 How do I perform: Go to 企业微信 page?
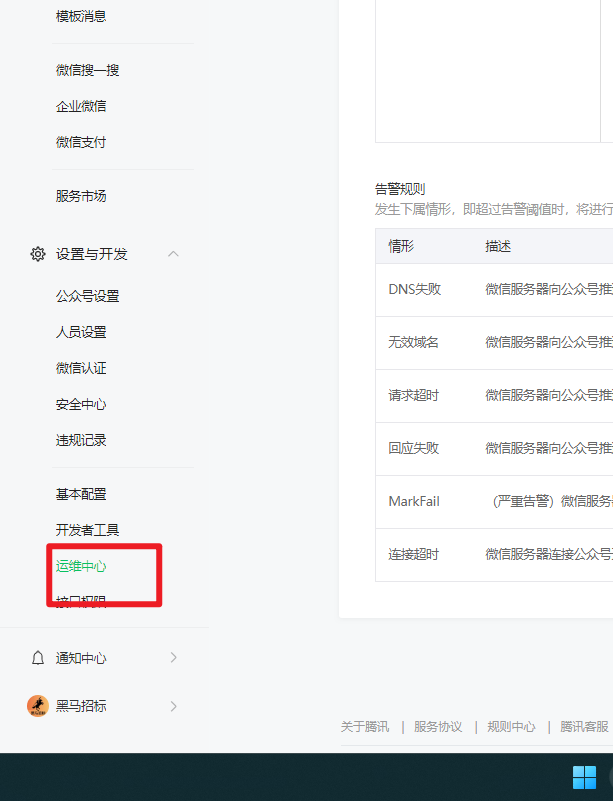click(81, 106)
